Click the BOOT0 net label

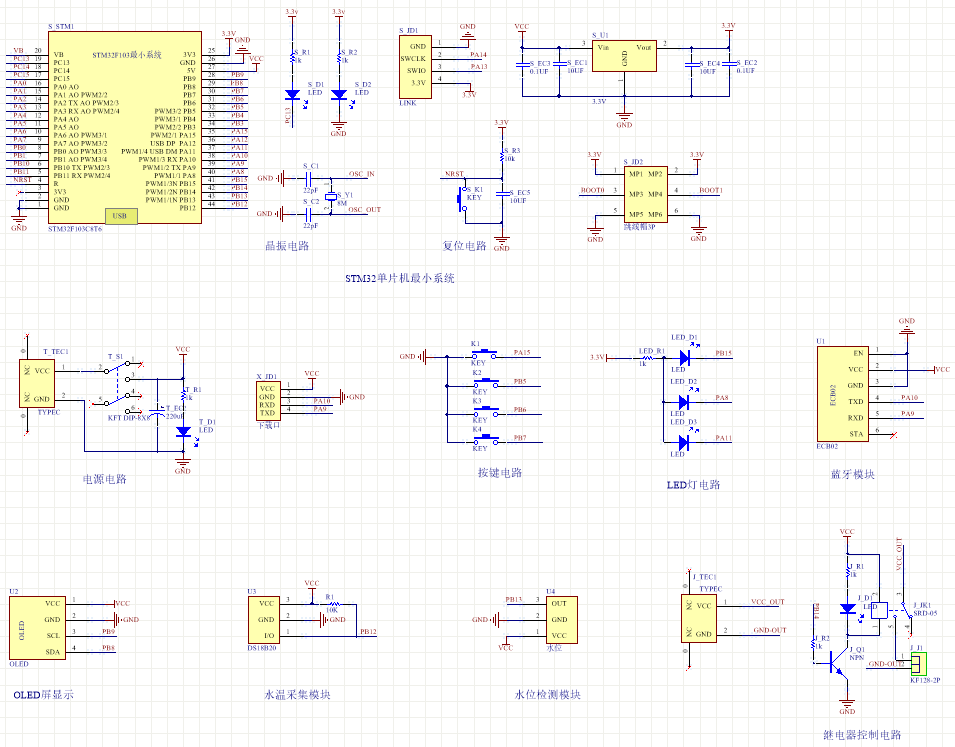[x=592, y=191]
